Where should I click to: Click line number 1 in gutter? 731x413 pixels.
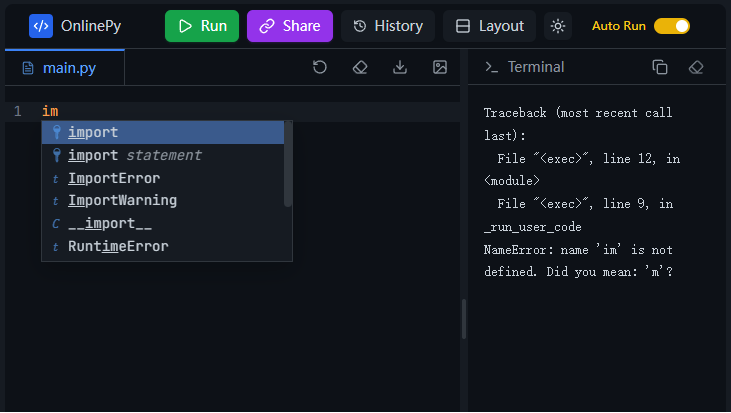coord(18,111)
